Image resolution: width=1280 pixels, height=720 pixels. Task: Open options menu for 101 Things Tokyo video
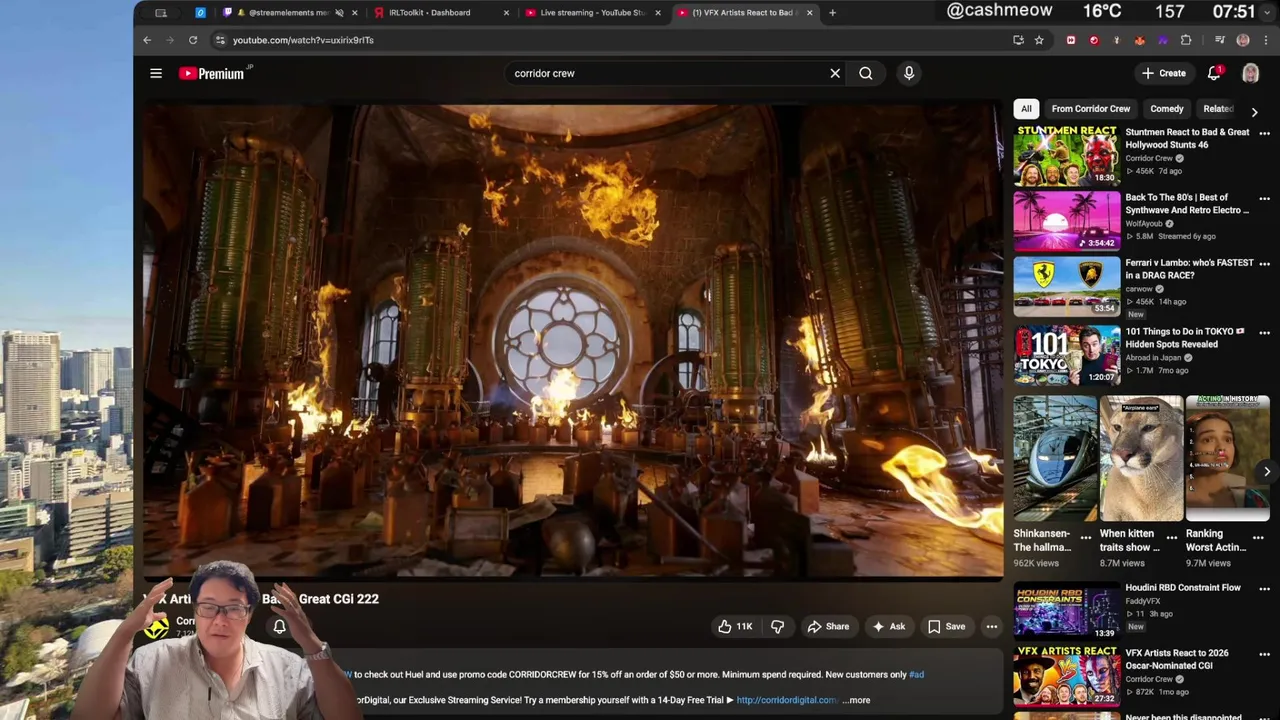1265,332
